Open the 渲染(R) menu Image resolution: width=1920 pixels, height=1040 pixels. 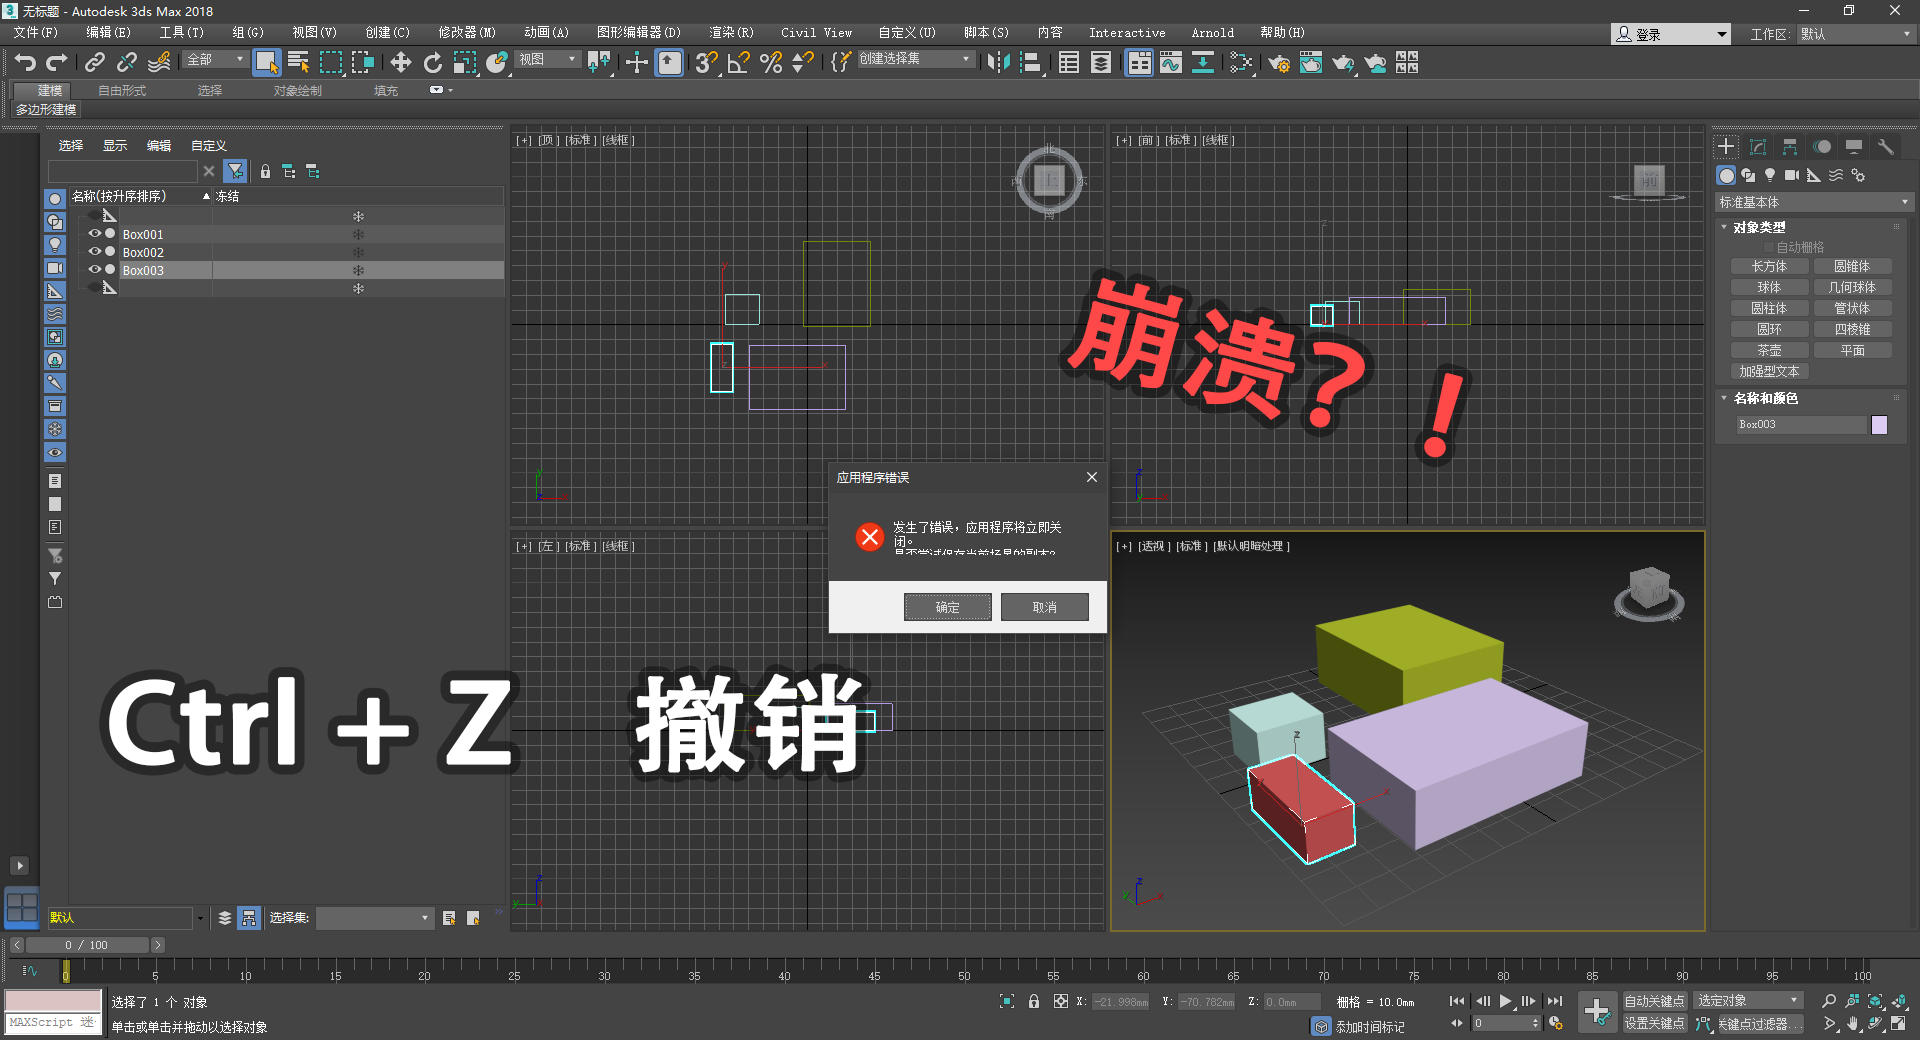tap(730, 33)
